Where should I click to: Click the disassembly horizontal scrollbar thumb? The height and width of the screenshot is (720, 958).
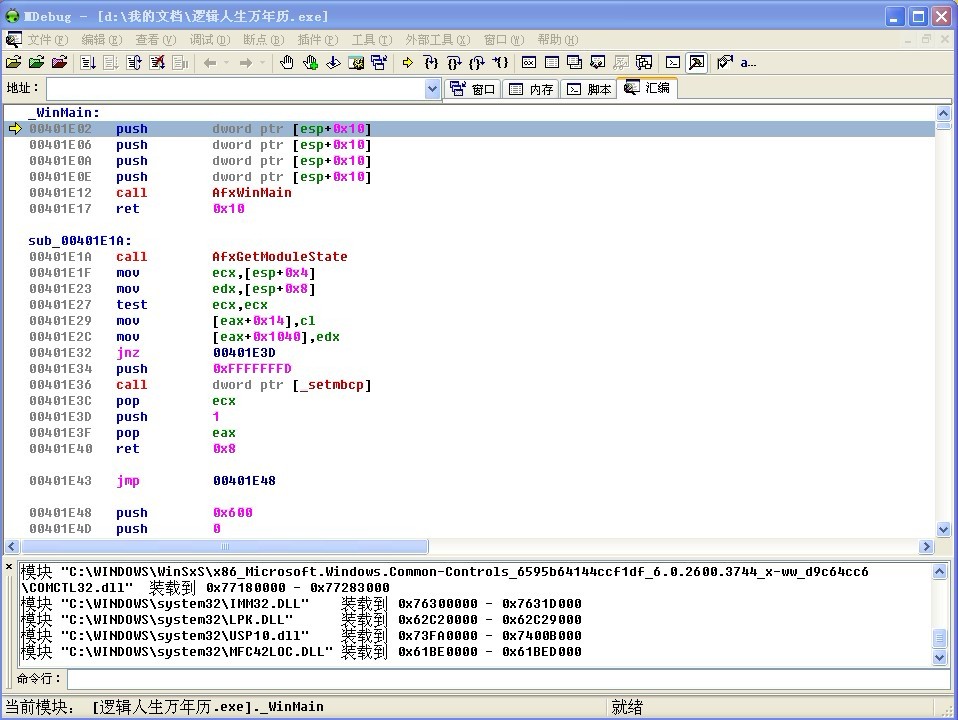[x=225, y=547]
